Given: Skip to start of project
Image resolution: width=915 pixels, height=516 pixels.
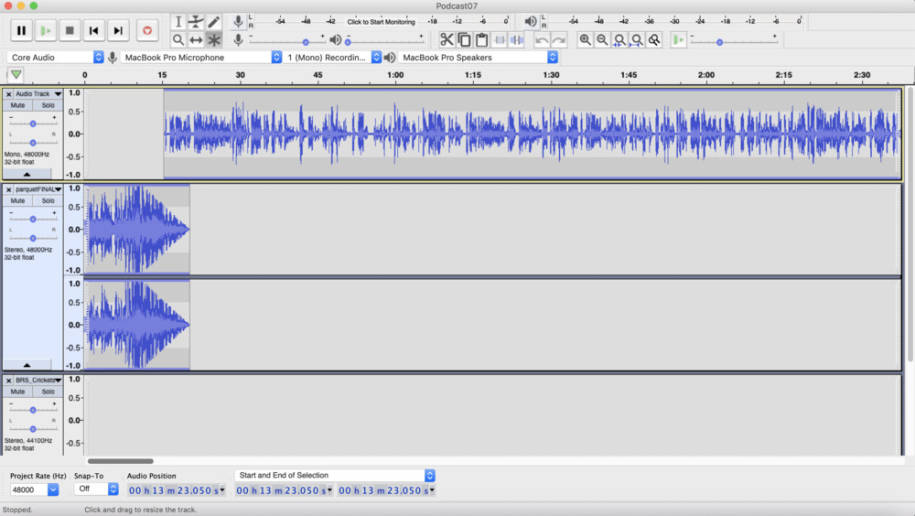Looking at the screenshot, I should pos(93,30).
